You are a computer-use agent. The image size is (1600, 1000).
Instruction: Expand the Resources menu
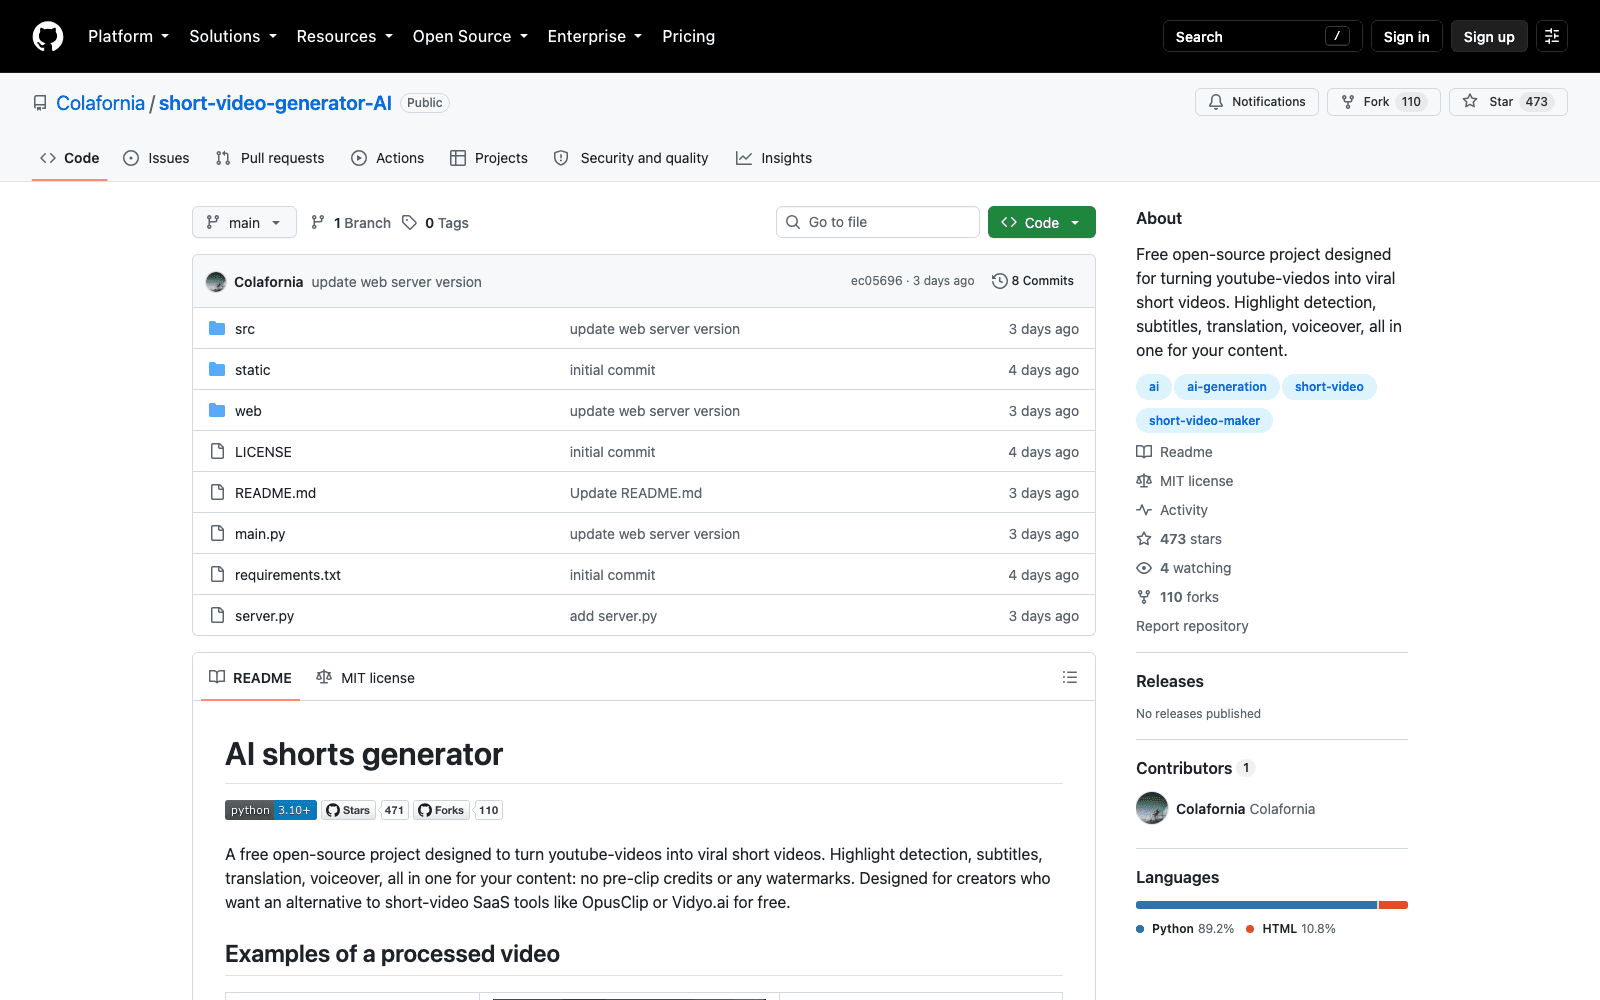pyautogui.click(x=344, y=36)
